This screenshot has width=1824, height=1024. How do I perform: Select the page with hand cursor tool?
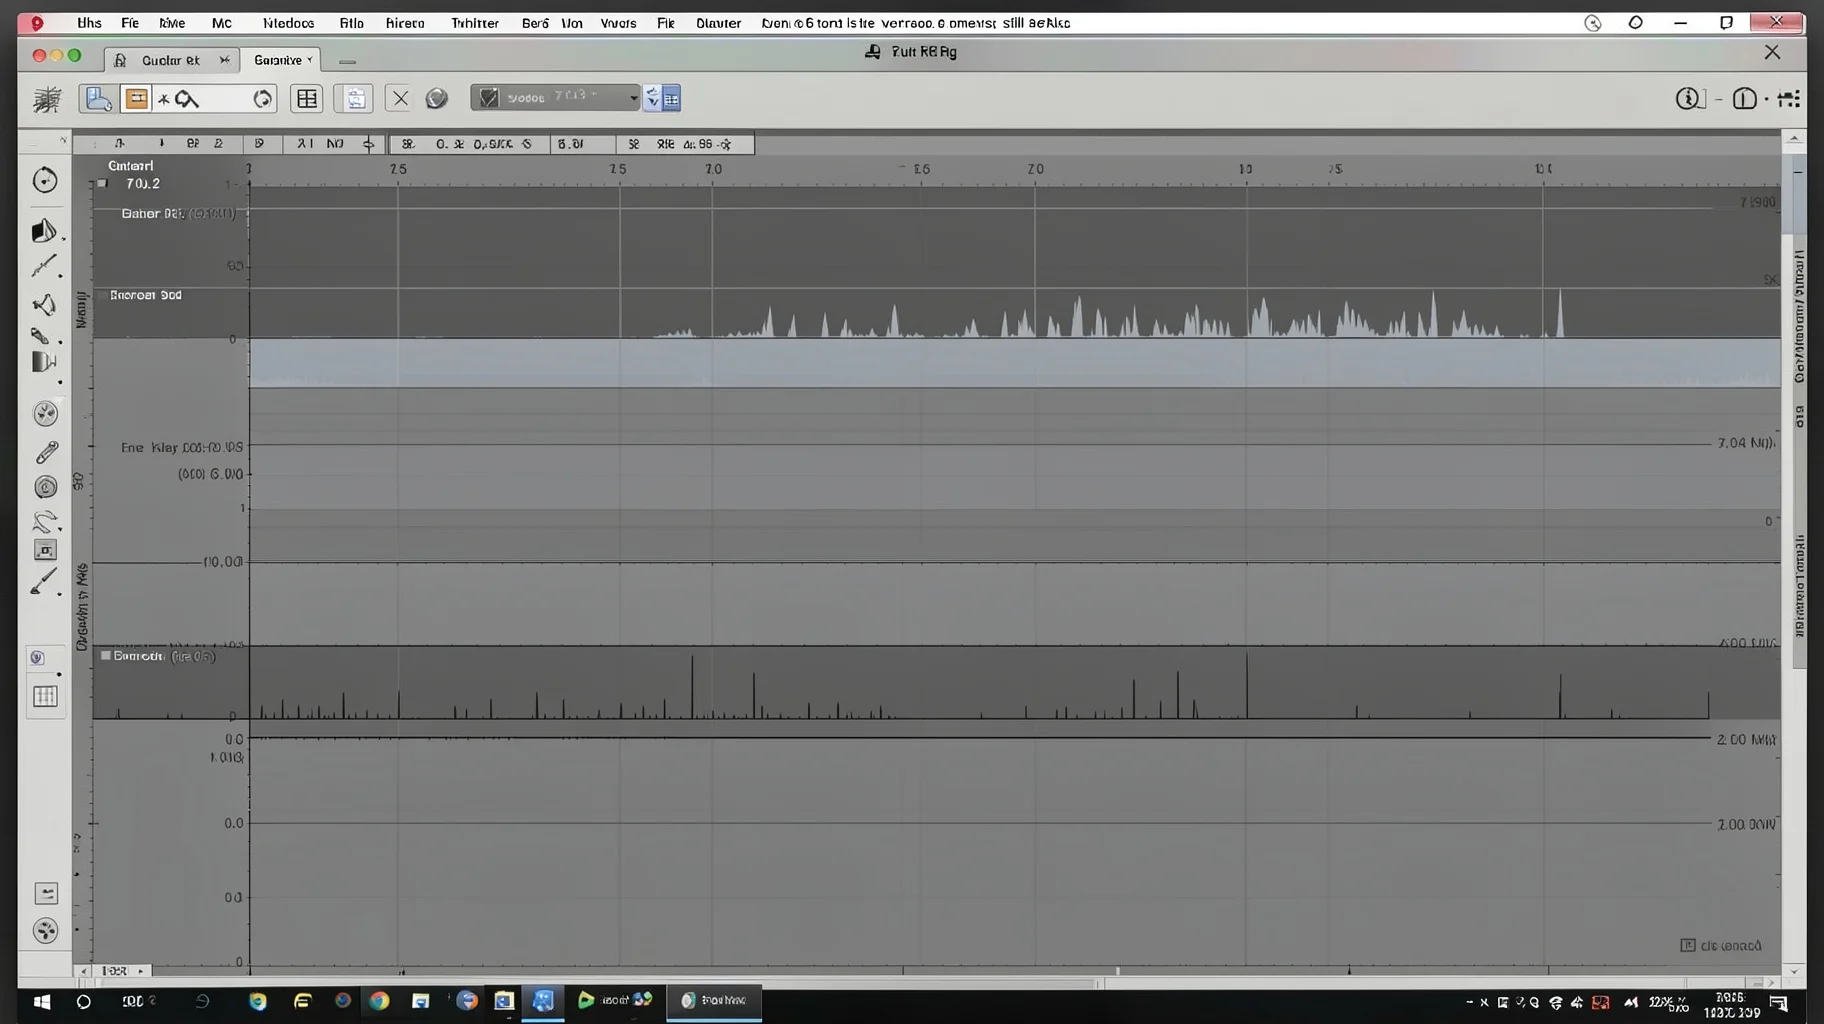click(x=98, y=98)
